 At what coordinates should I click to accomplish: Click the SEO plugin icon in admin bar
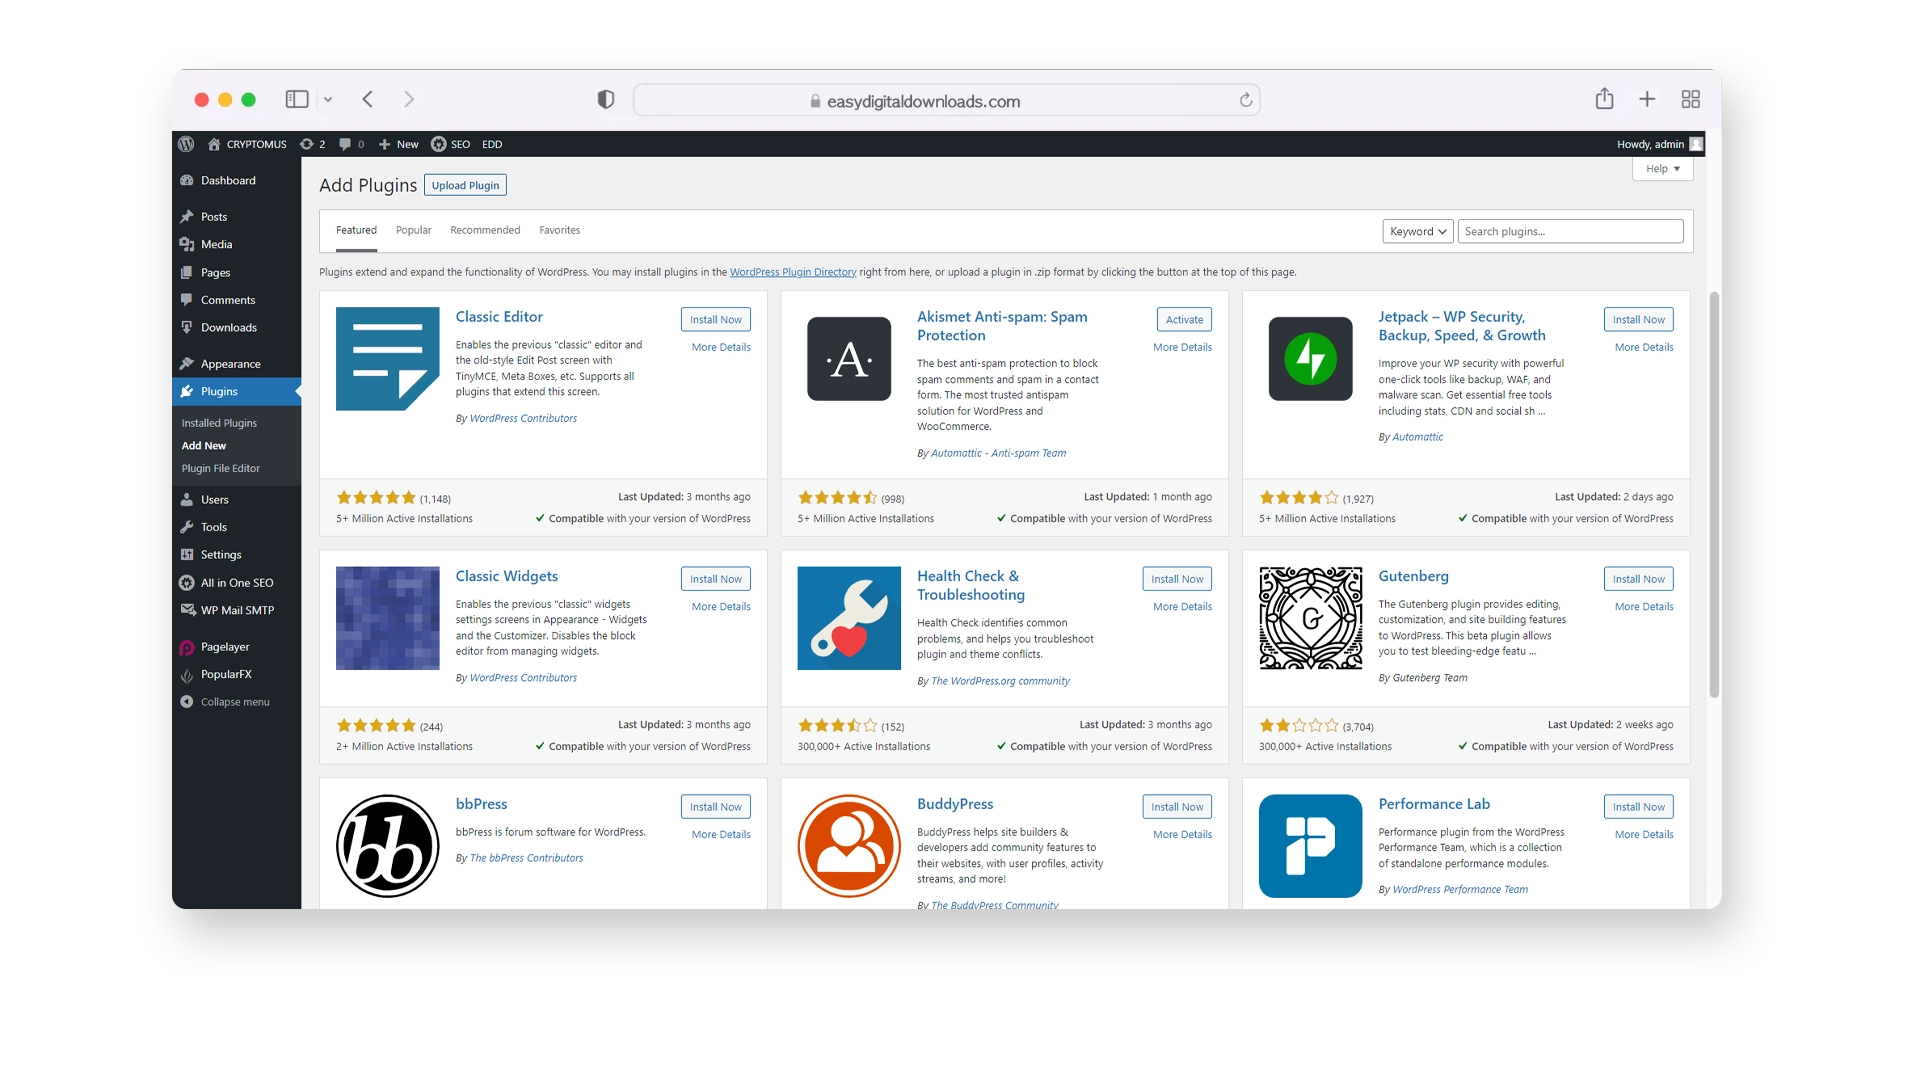click(438, 144)
